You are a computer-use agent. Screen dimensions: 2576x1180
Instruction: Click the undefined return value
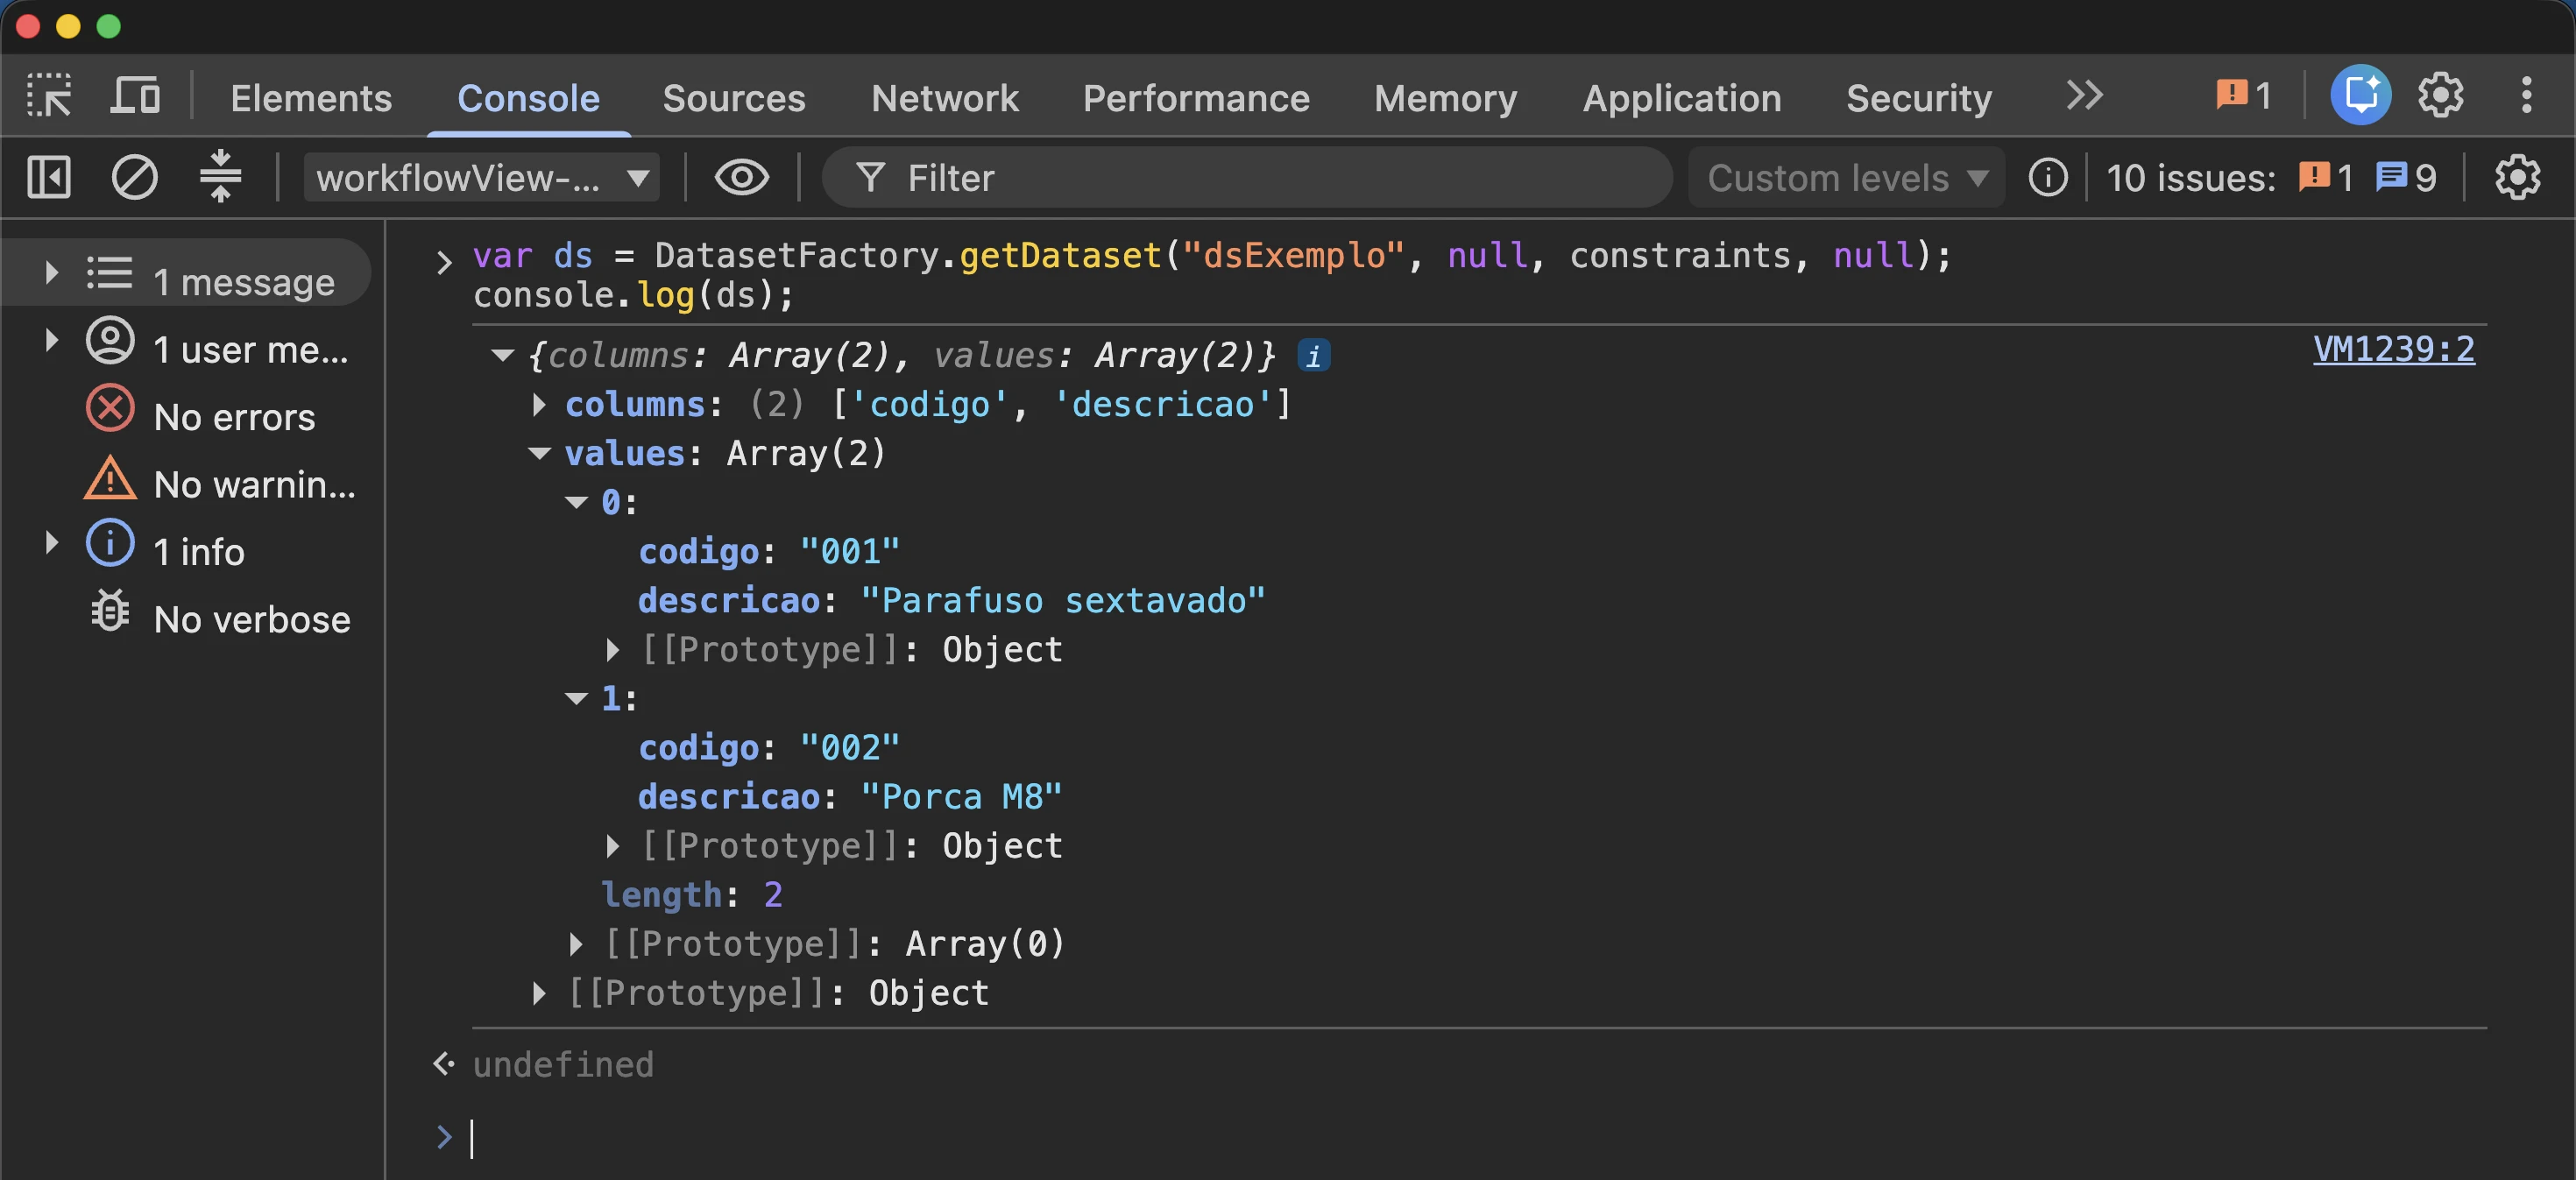(563, 1064)
